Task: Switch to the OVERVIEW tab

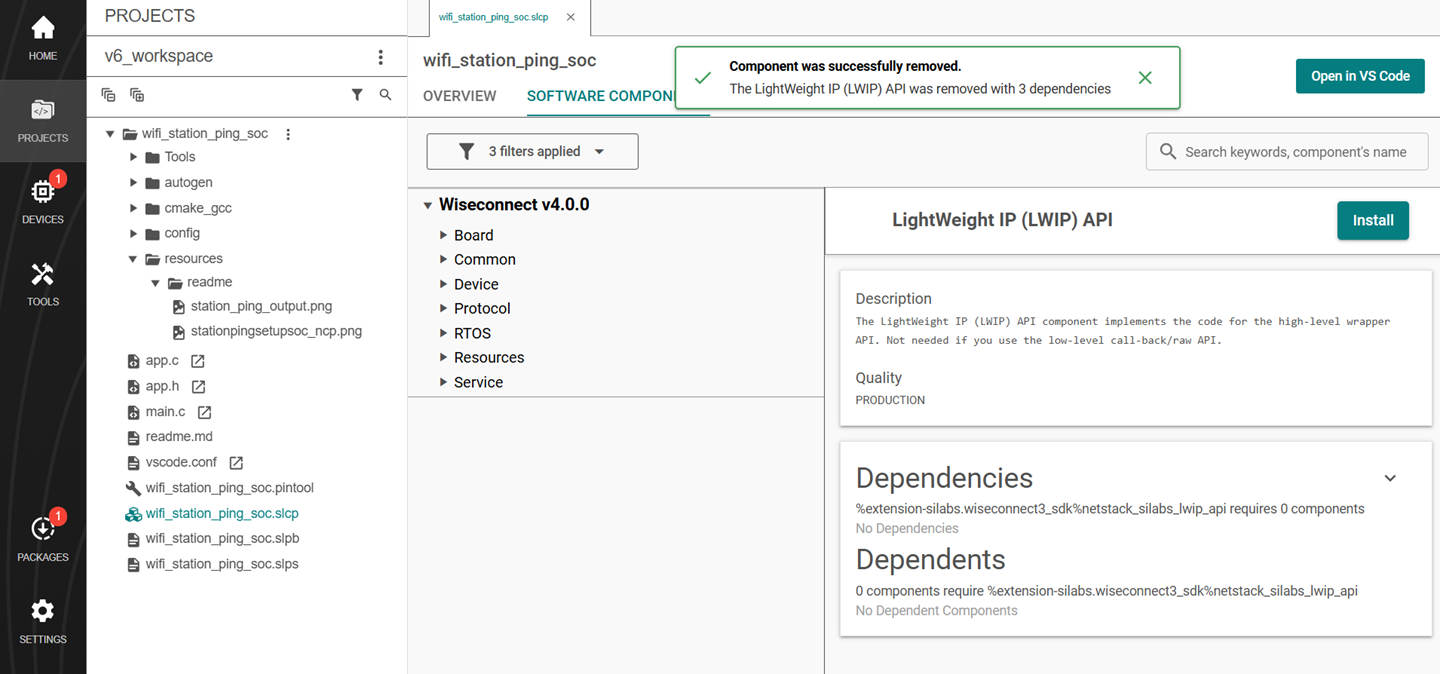Action: pyautogui.click(x=459, y=96)
